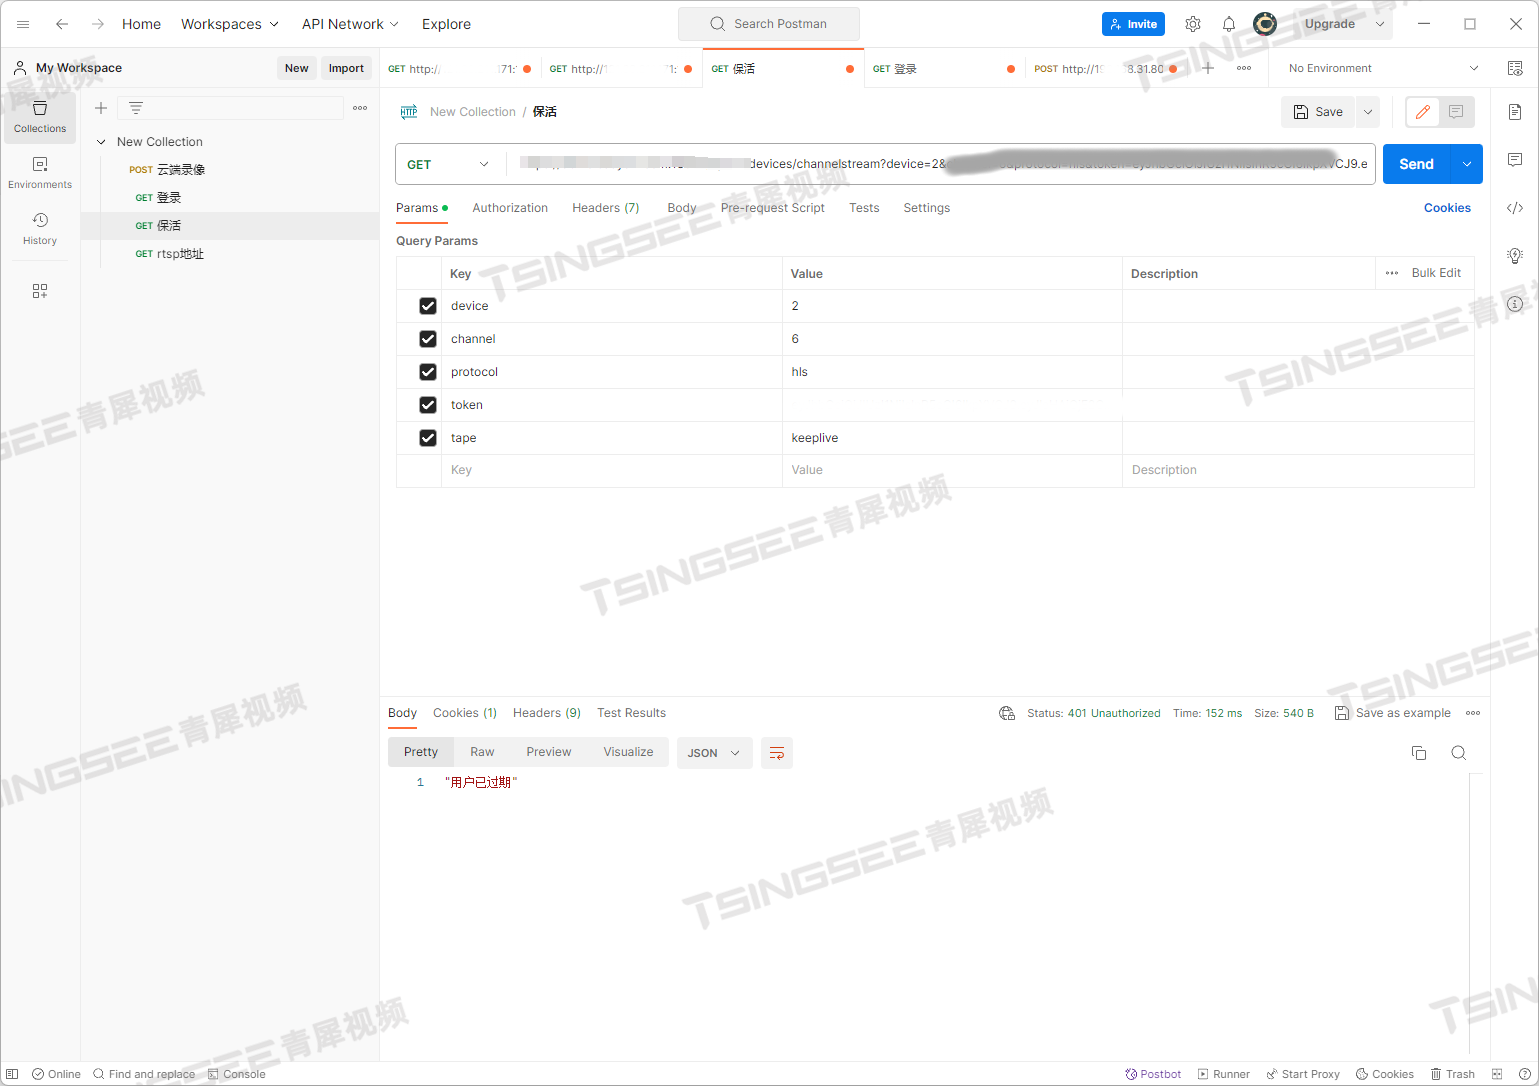Open the JSON format dropdown
1539x1086 pixels.
[713, 753]
